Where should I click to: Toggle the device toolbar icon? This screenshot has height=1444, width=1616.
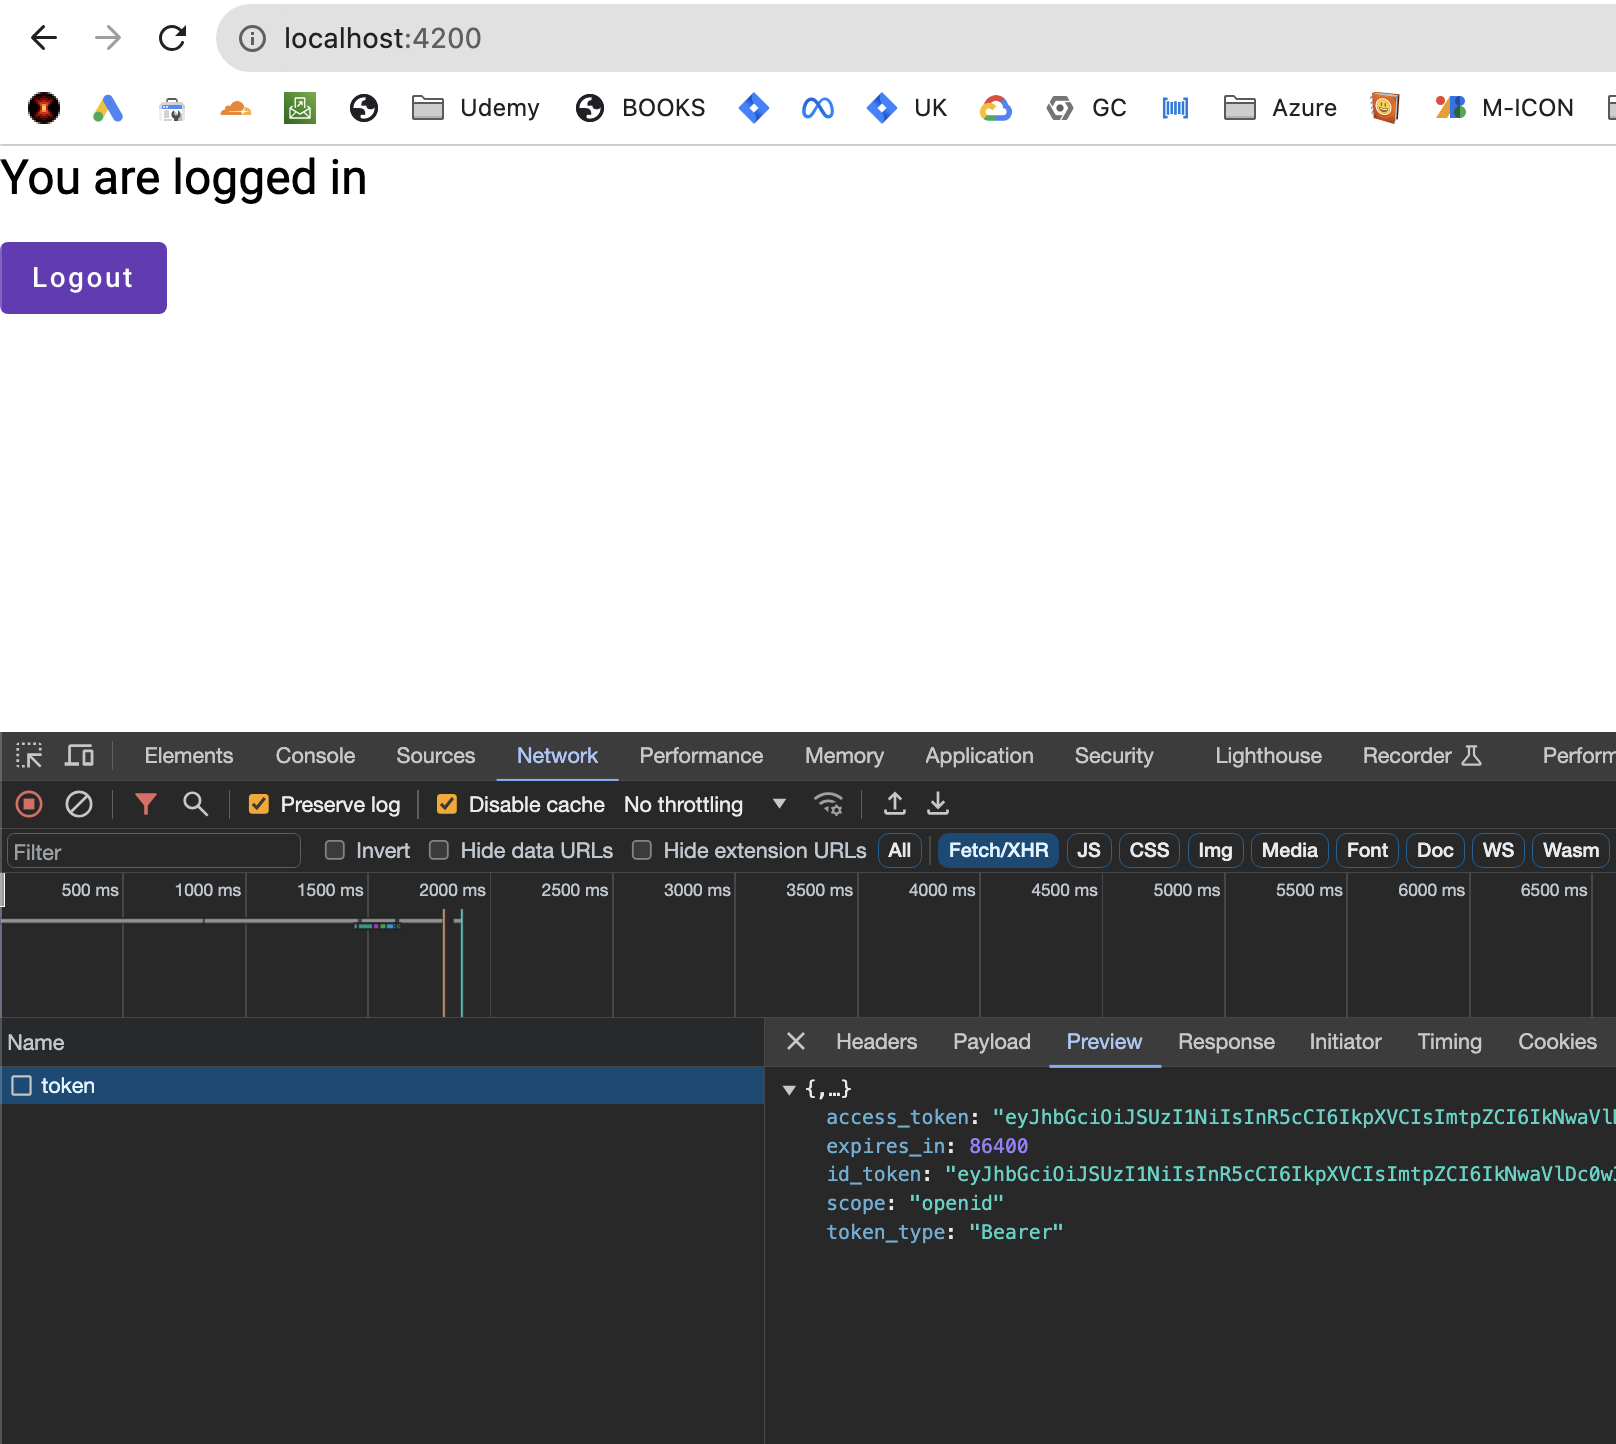pos(79,756)
